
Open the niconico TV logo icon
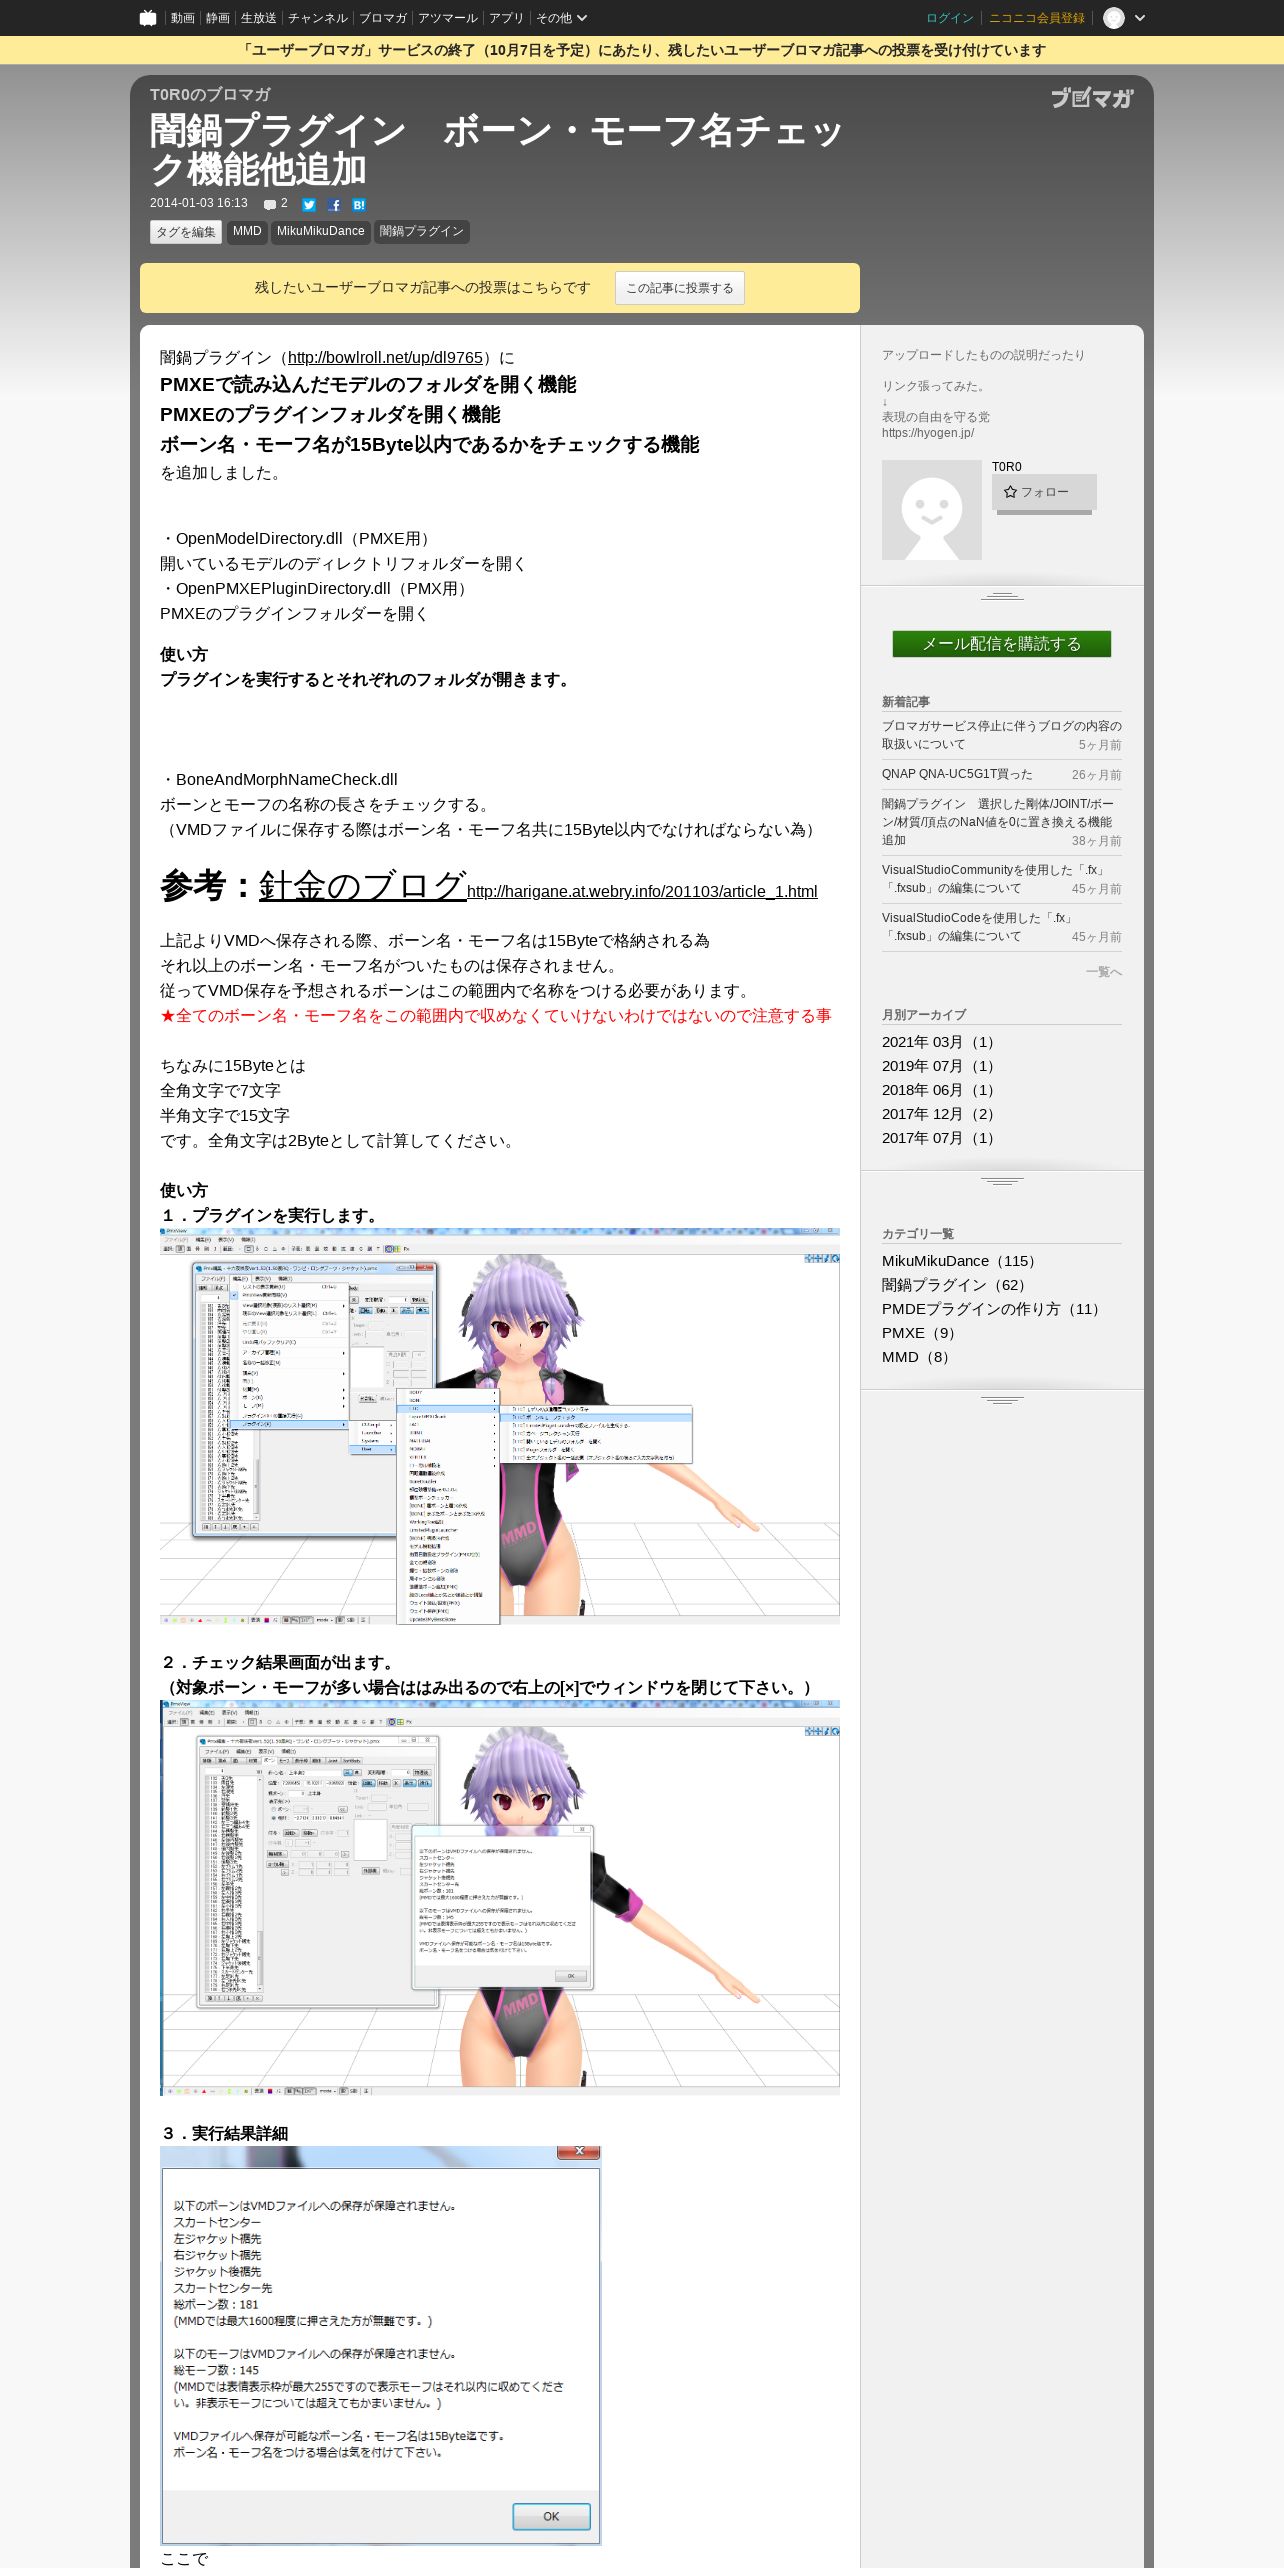pos(148,17)
